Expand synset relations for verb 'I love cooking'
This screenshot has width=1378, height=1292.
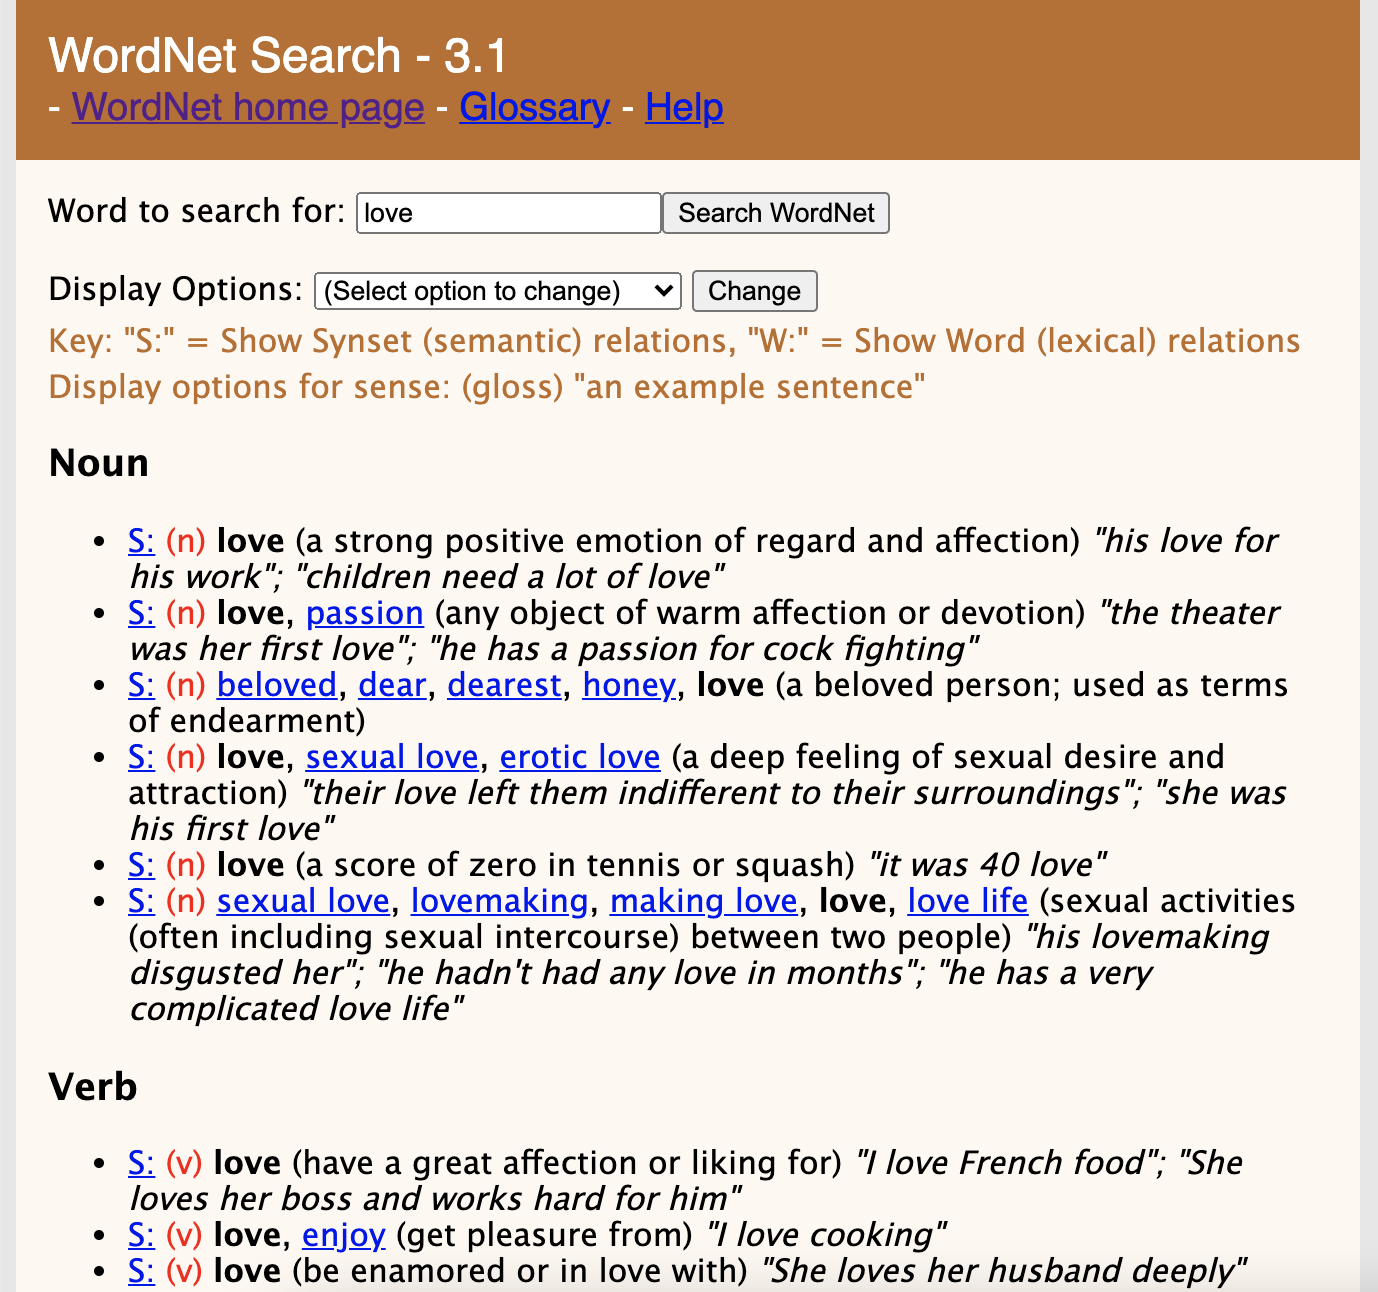coord(141,1234)
